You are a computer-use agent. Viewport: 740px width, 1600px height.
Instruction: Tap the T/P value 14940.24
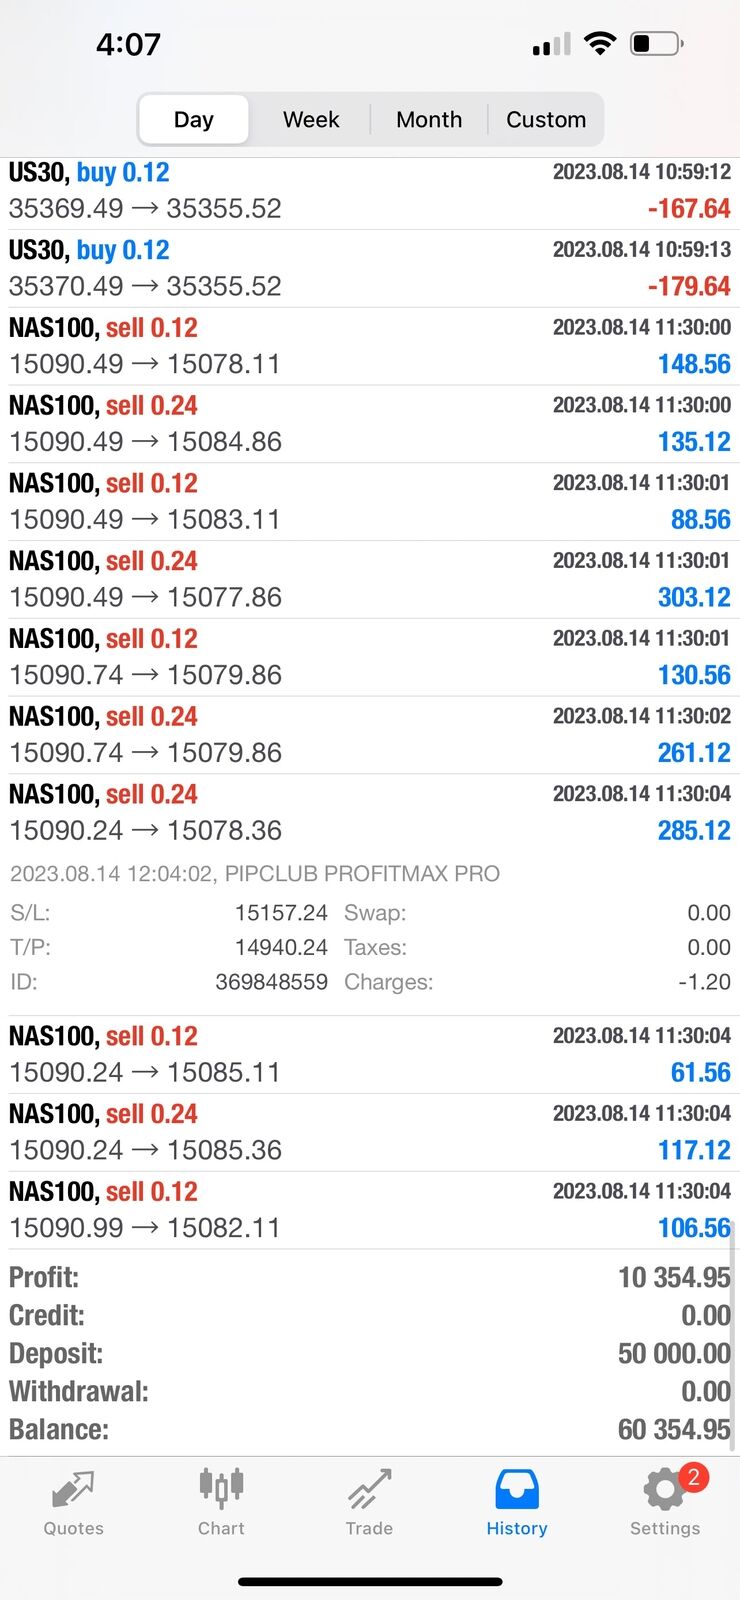[281, 948]
